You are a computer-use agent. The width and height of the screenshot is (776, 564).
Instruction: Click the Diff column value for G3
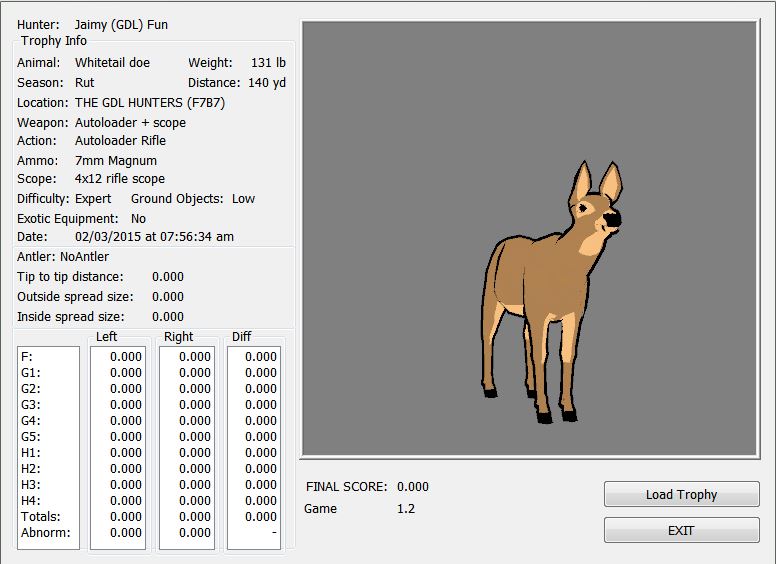coord(261,404)
